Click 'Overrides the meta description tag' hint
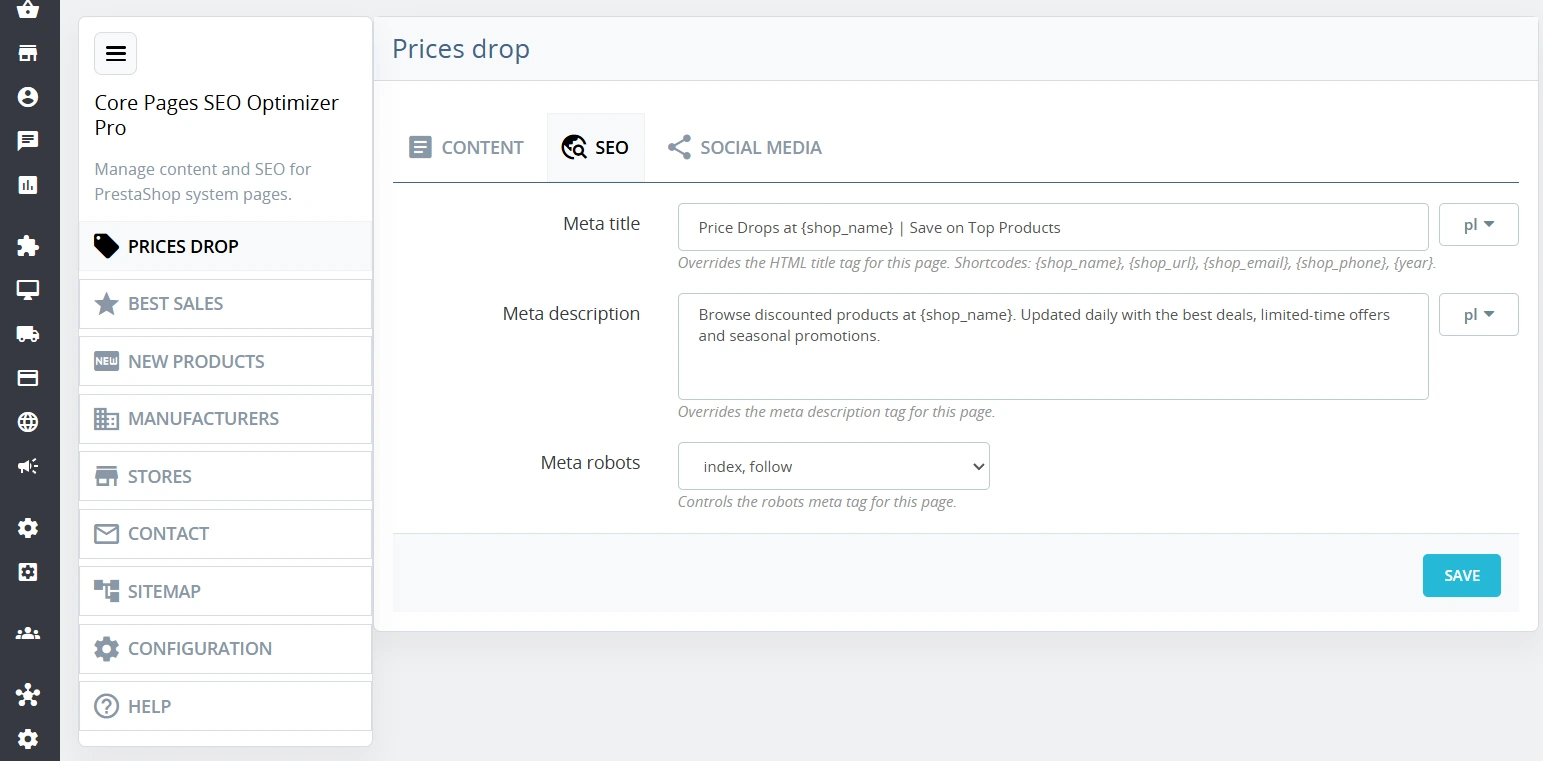 [x=836, y=412]
